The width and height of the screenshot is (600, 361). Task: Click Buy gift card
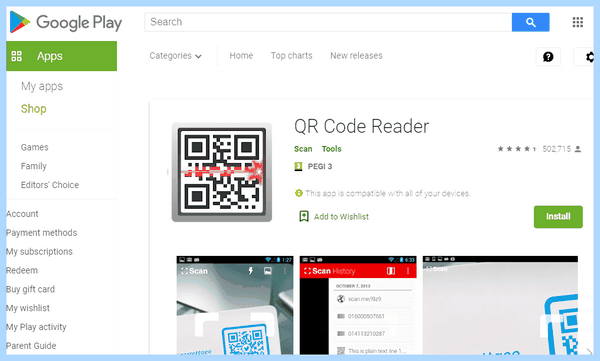(x=30, y=289)
